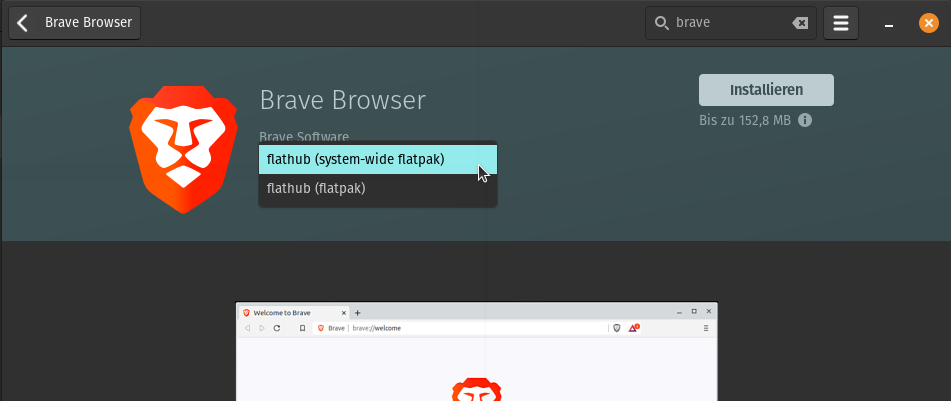Screen dimensions: 951x401
Task: Click the search field containing "brave"
Action: click(x=731, y=23)
